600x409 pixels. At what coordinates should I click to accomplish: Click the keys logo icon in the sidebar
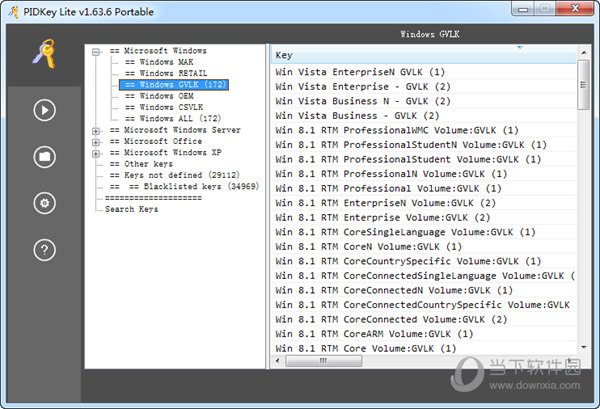coord(44,54)
